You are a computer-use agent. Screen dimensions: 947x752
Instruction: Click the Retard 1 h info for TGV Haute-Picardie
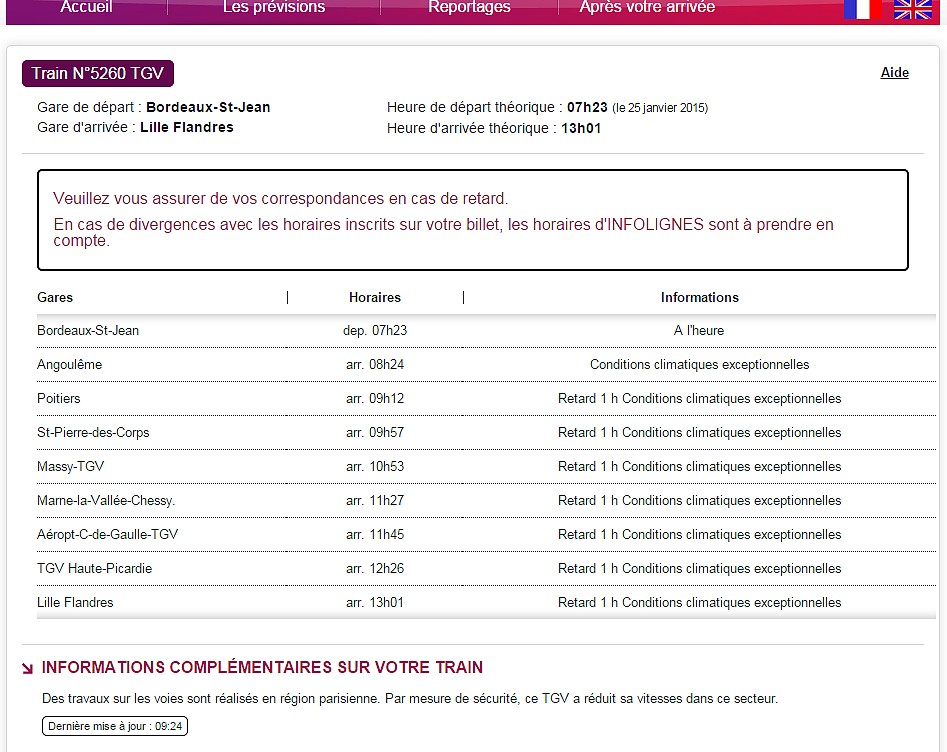coord(699,568)
